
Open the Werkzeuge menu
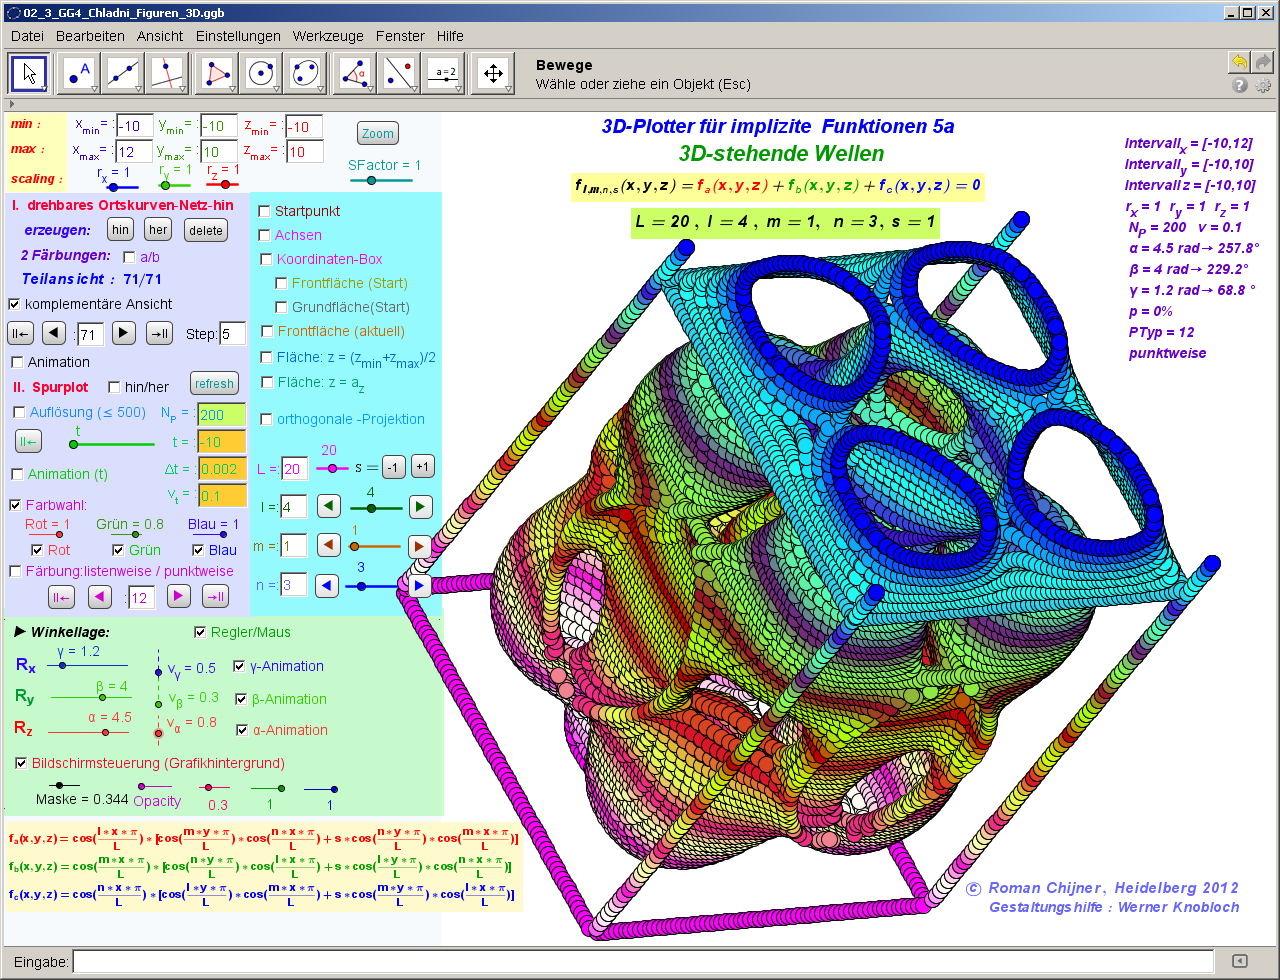pos(328,36)
